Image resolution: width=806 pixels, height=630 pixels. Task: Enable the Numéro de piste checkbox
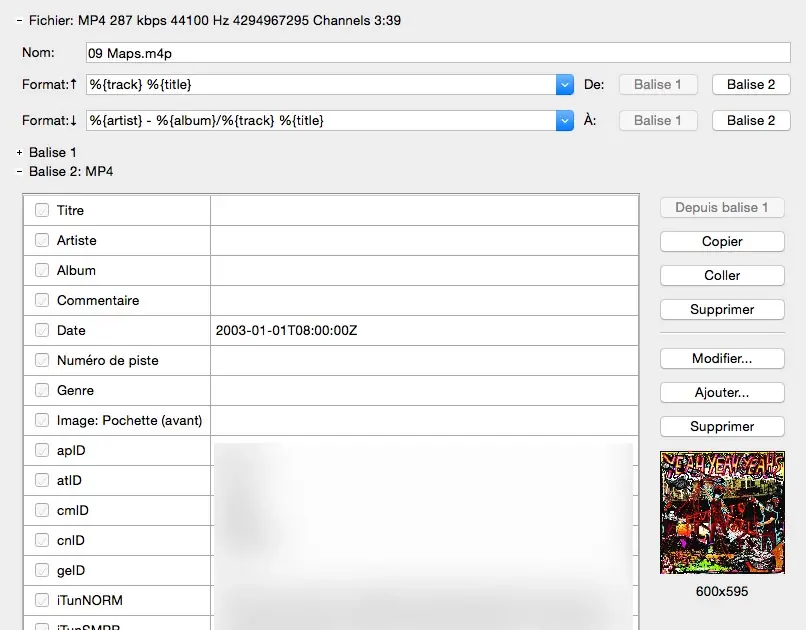tap(40, 360)
